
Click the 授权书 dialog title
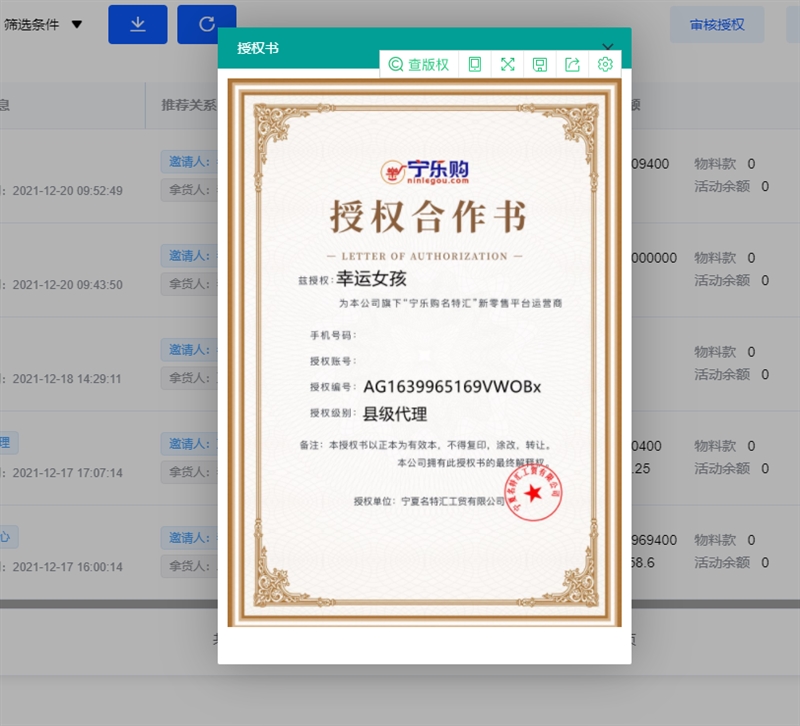[258, 48]
